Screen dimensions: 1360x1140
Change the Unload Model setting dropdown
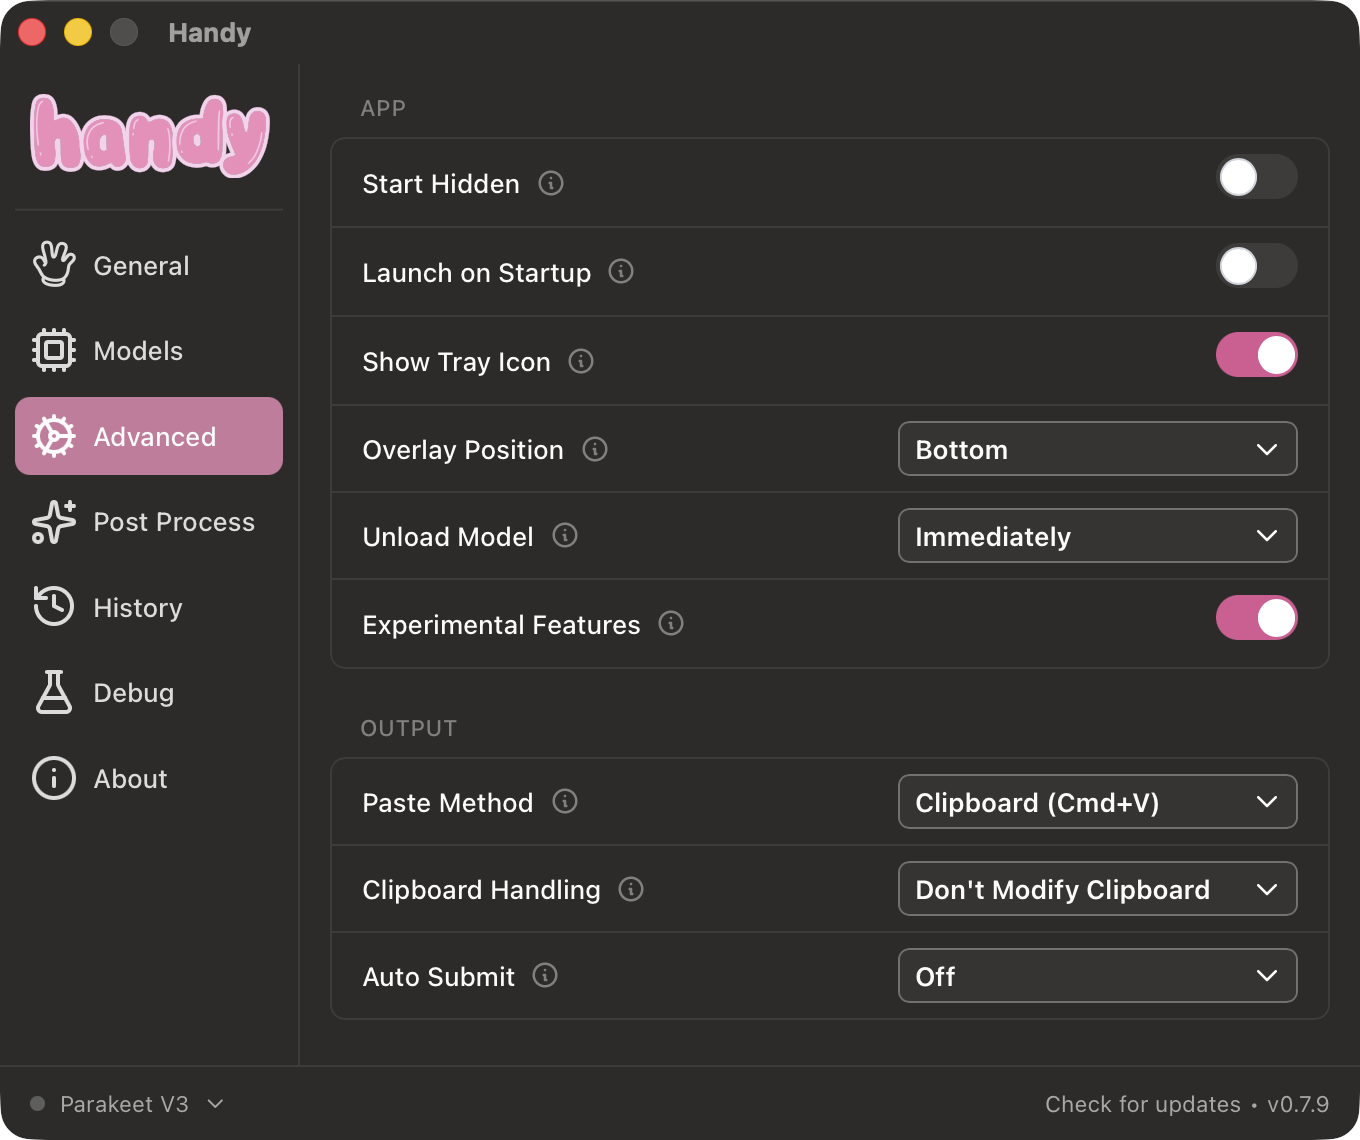[1097, 536]
